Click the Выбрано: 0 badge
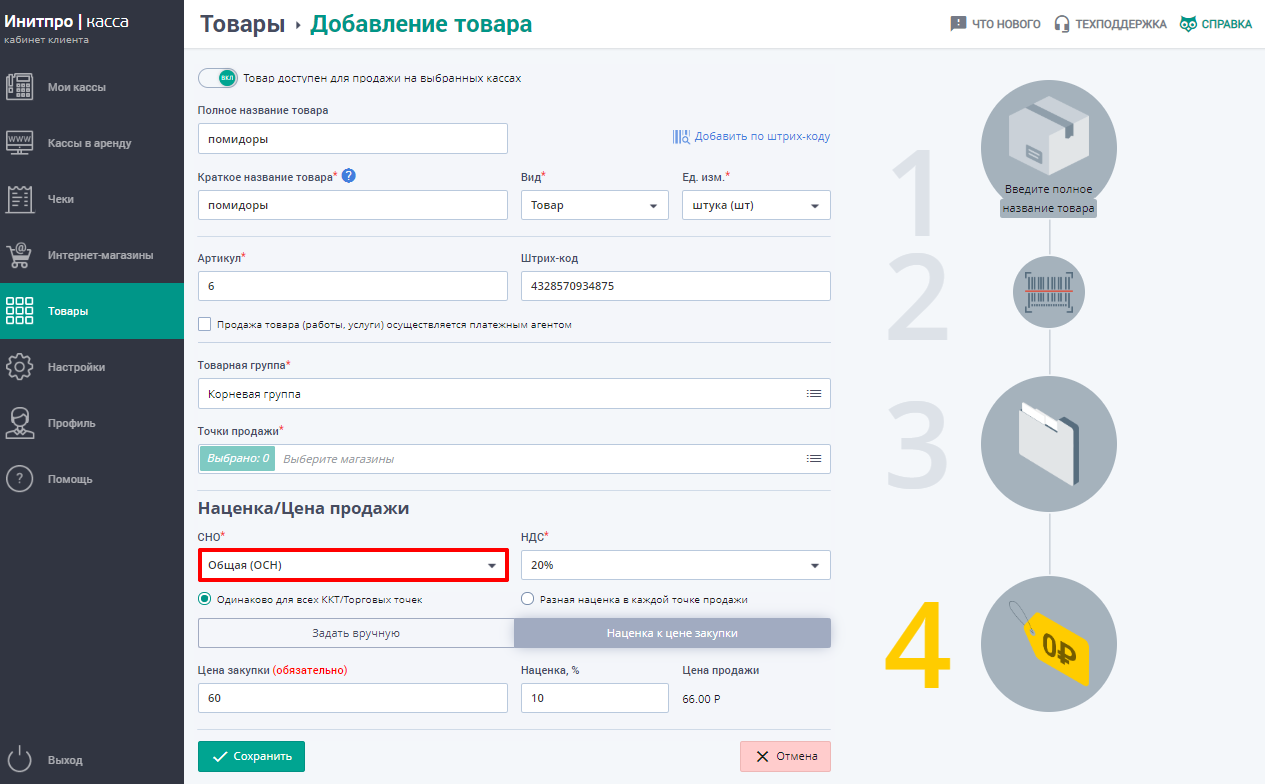1265x784 pixels. pos(237,459)
